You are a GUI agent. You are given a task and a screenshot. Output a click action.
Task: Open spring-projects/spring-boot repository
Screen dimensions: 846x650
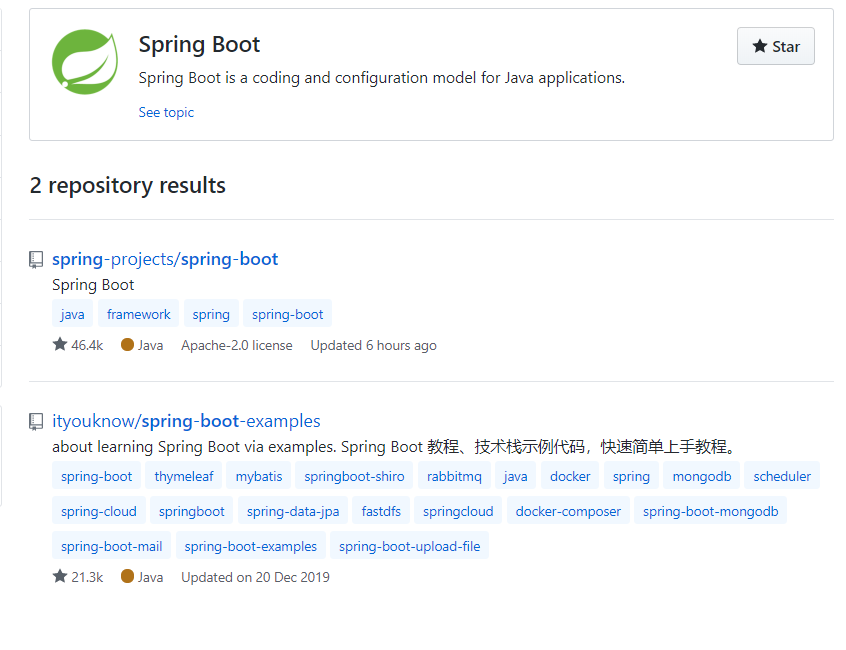coord(165,259)
